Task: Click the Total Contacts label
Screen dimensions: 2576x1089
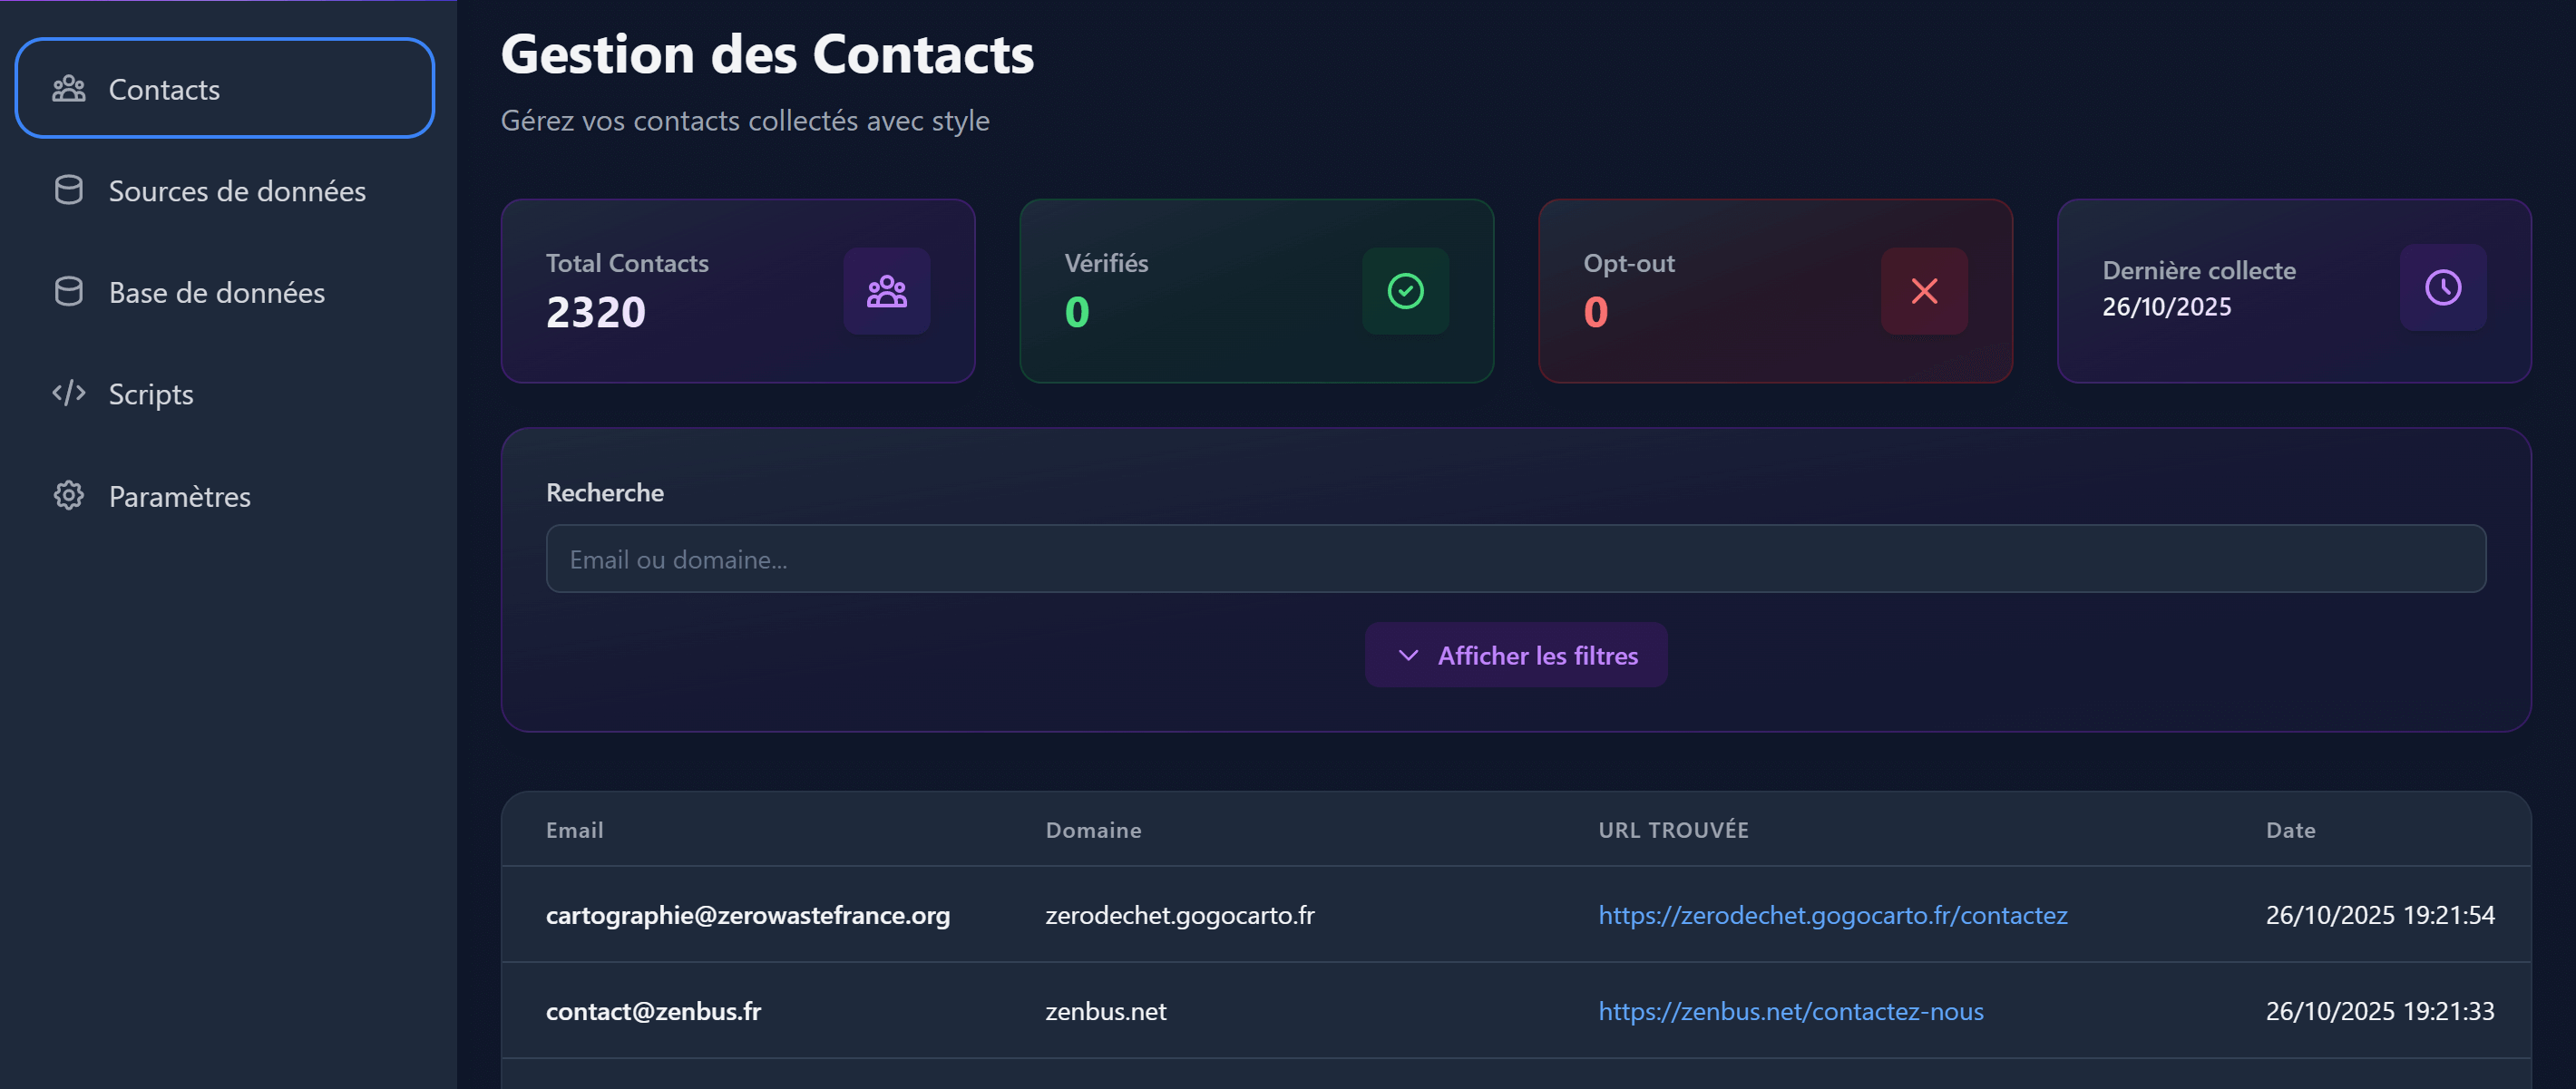Action: (x=627, y=263)
